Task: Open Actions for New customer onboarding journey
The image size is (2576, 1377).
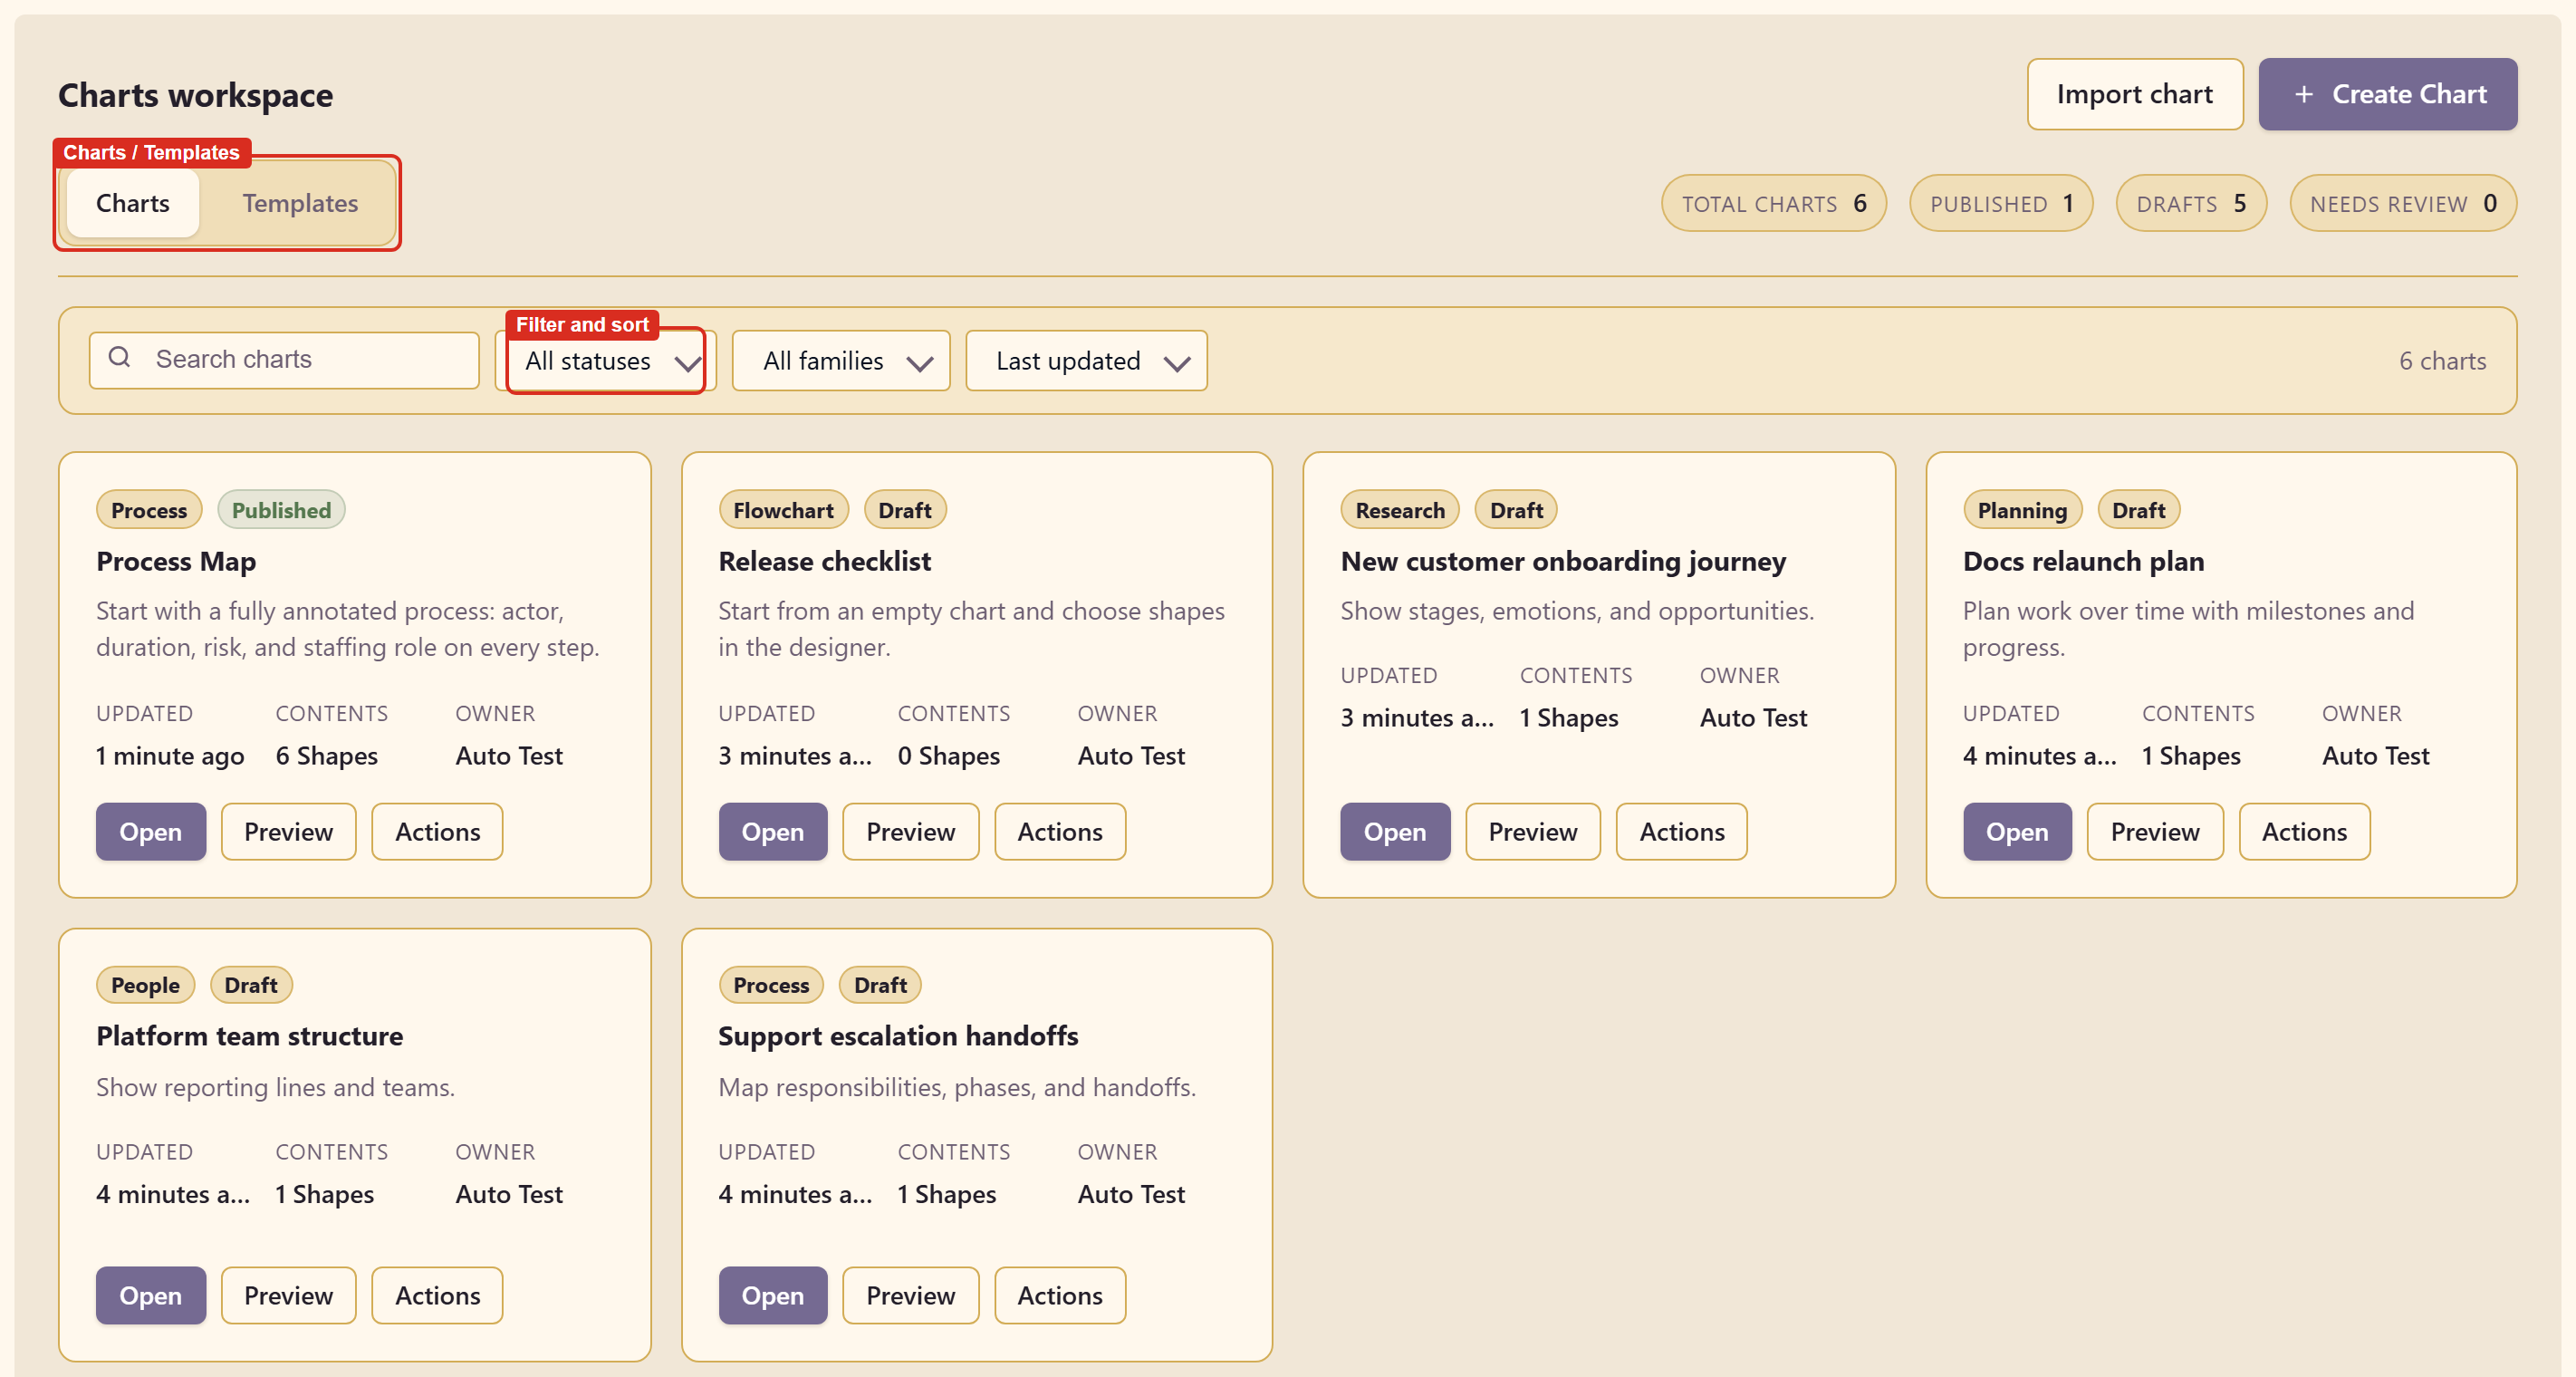Action: coord(1681,831)
